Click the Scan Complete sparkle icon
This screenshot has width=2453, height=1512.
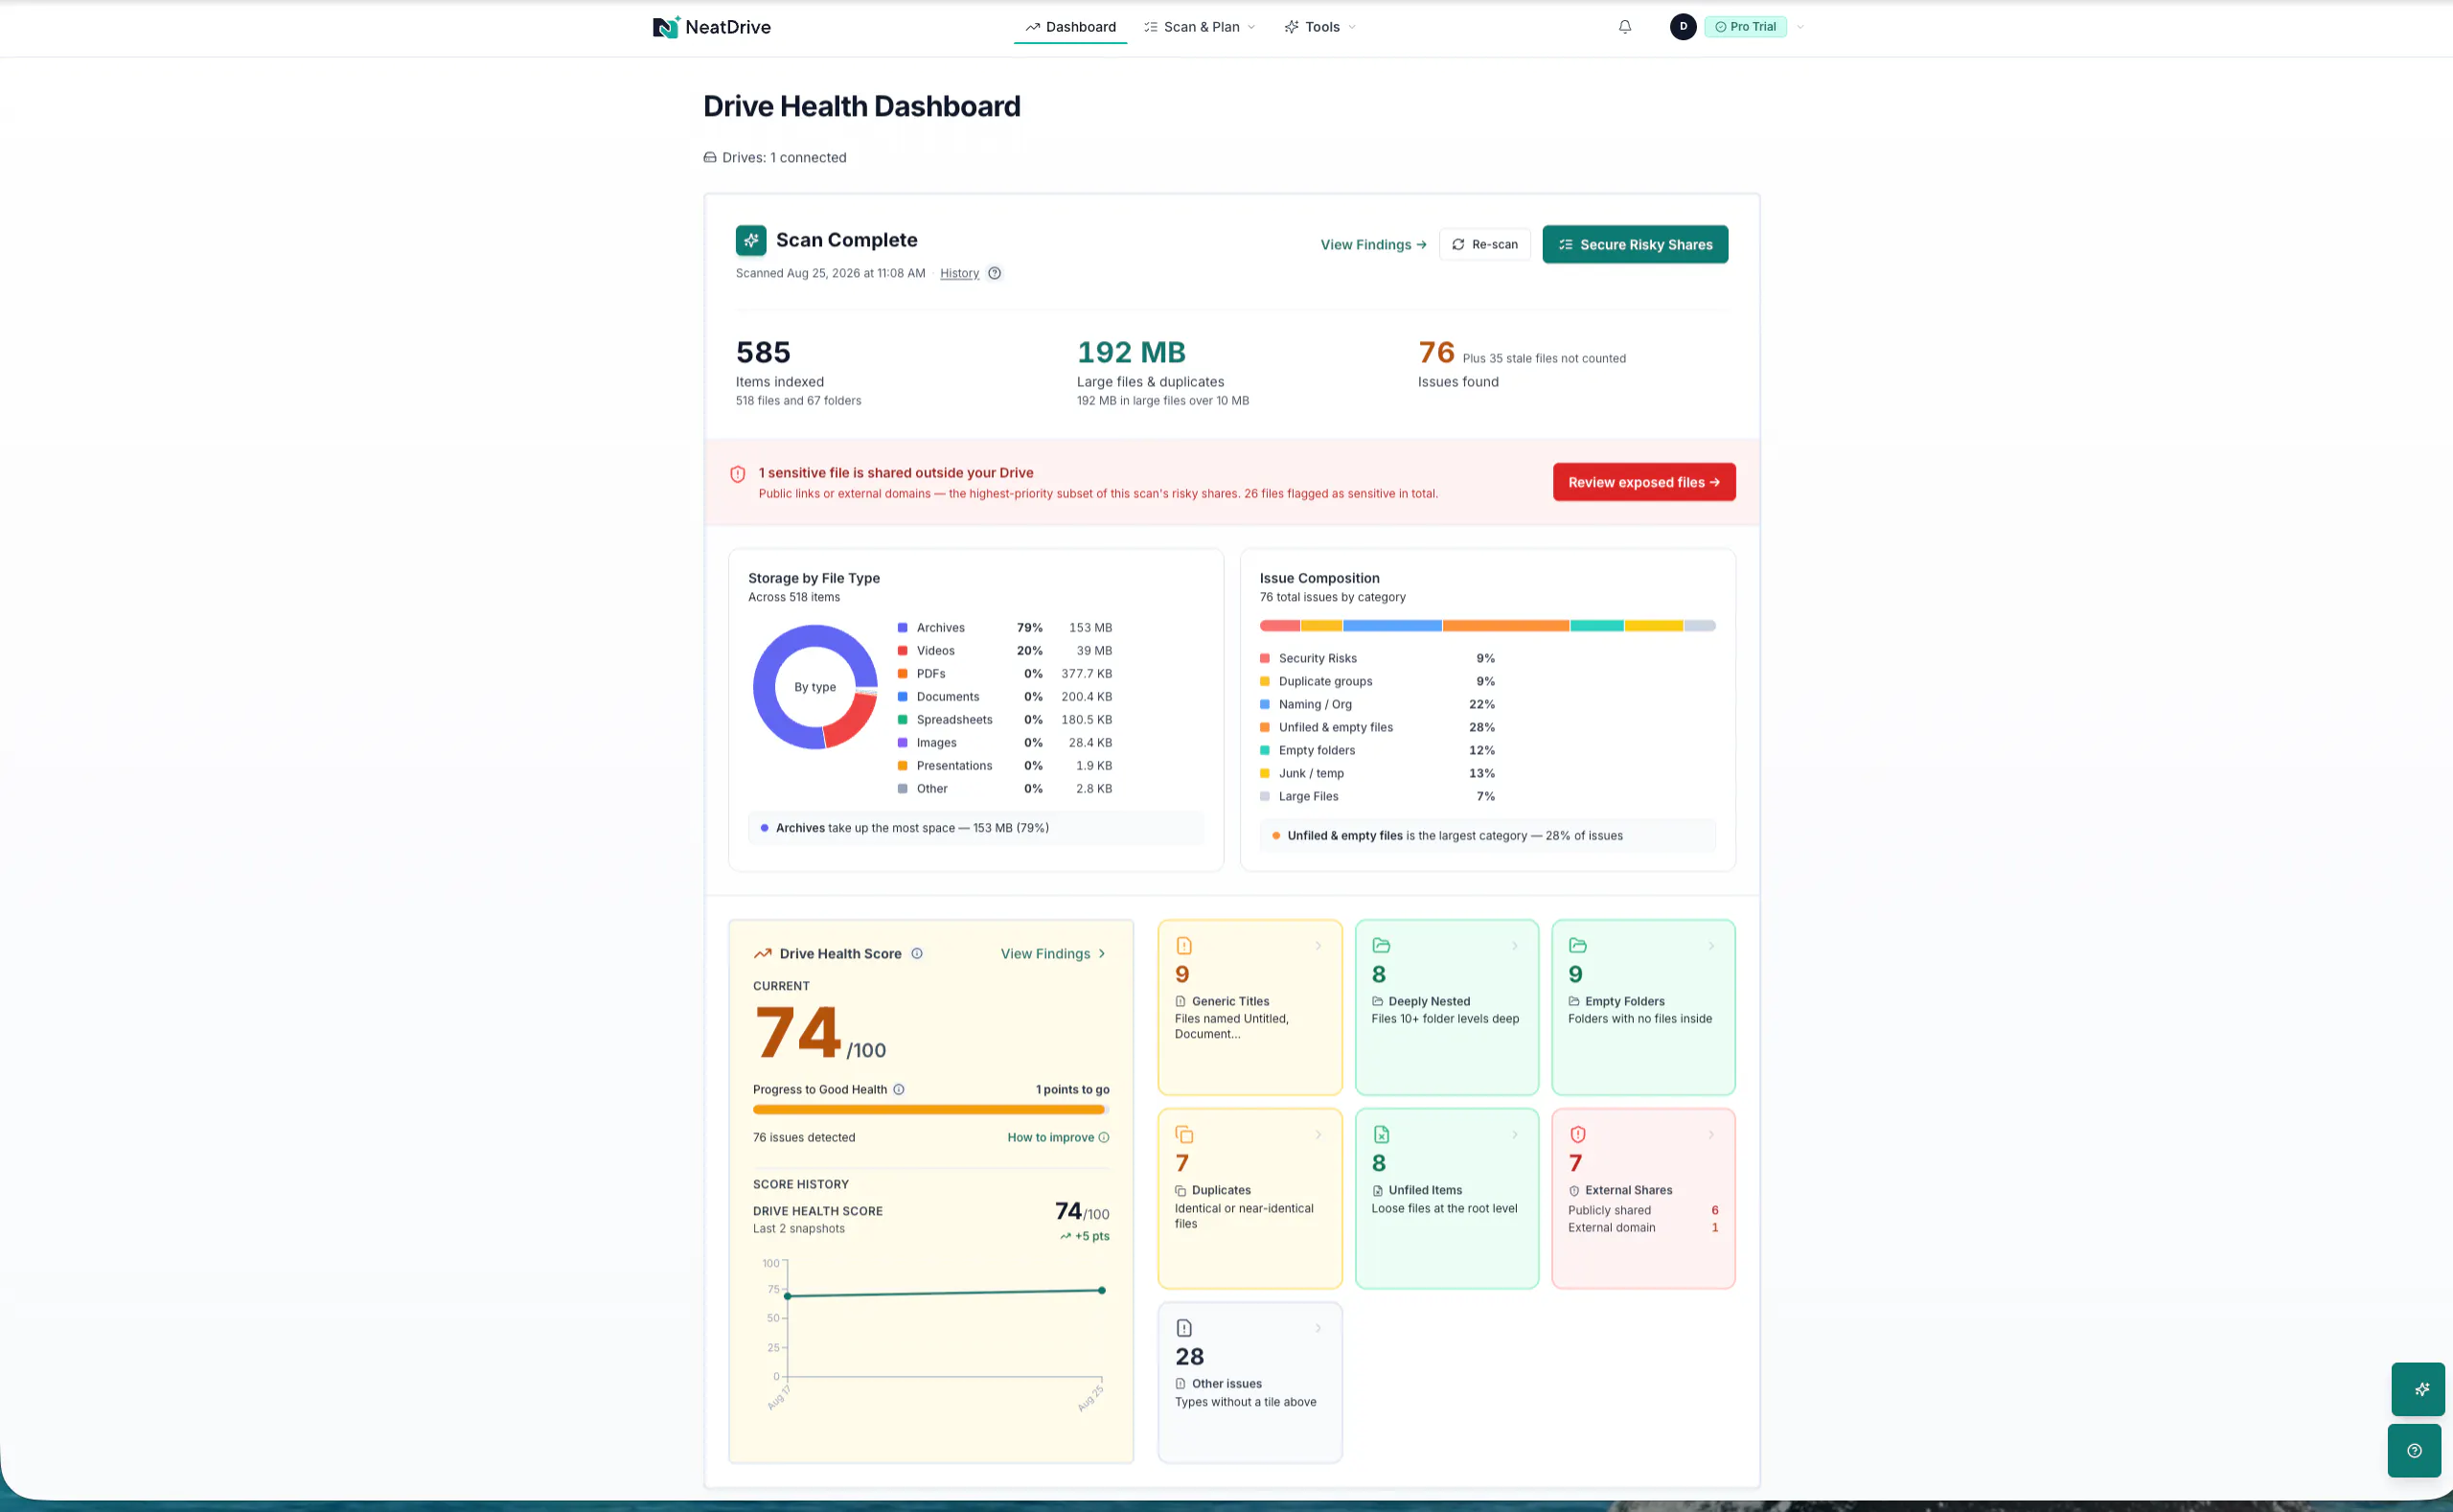click(x=751, y=240)
